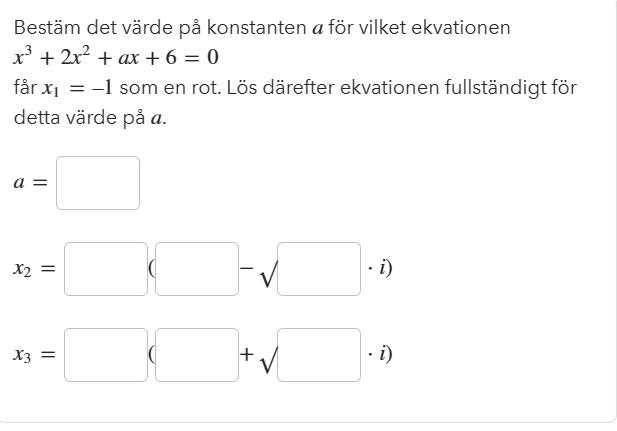Click the "a =" label
This screenshot has height=431, width=617.
[x=30, y=183]
